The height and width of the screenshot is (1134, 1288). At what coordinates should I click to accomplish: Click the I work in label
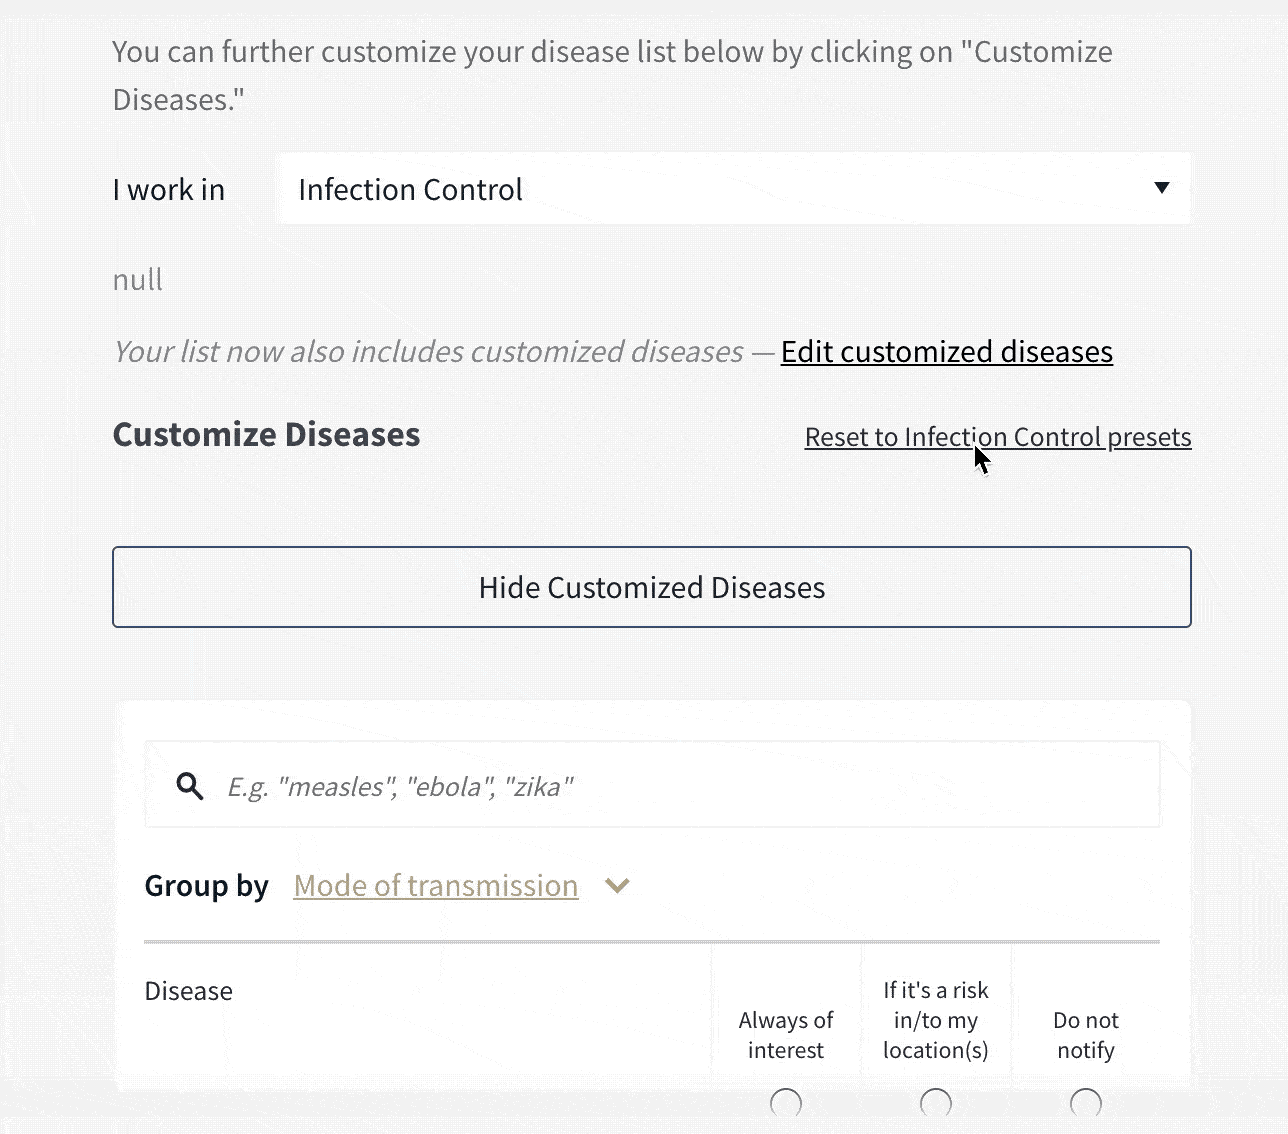[169, 190]
